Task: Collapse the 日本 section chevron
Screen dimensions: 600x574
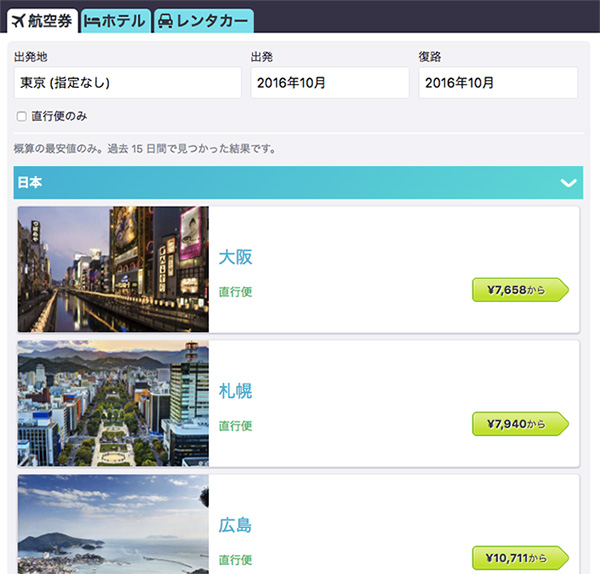Action: (x=568, y=183)
